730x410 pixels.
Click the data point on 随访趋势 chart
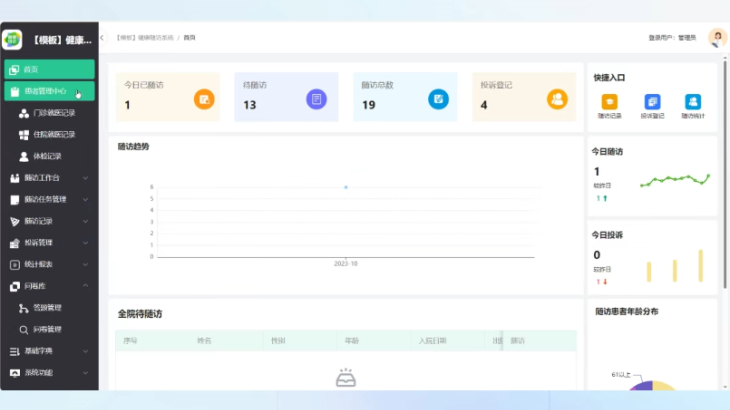click(346, 187)
